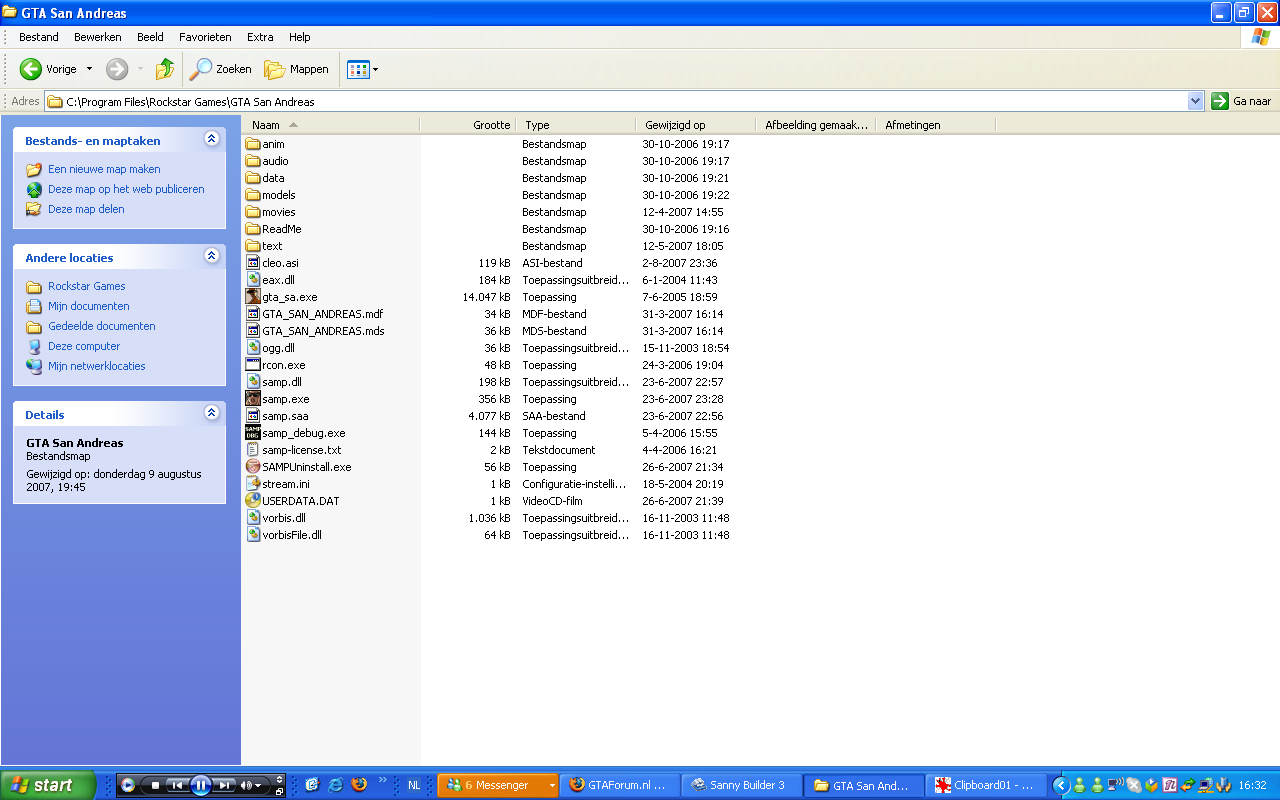Click the green up-one-folder icon

[165, 69]
